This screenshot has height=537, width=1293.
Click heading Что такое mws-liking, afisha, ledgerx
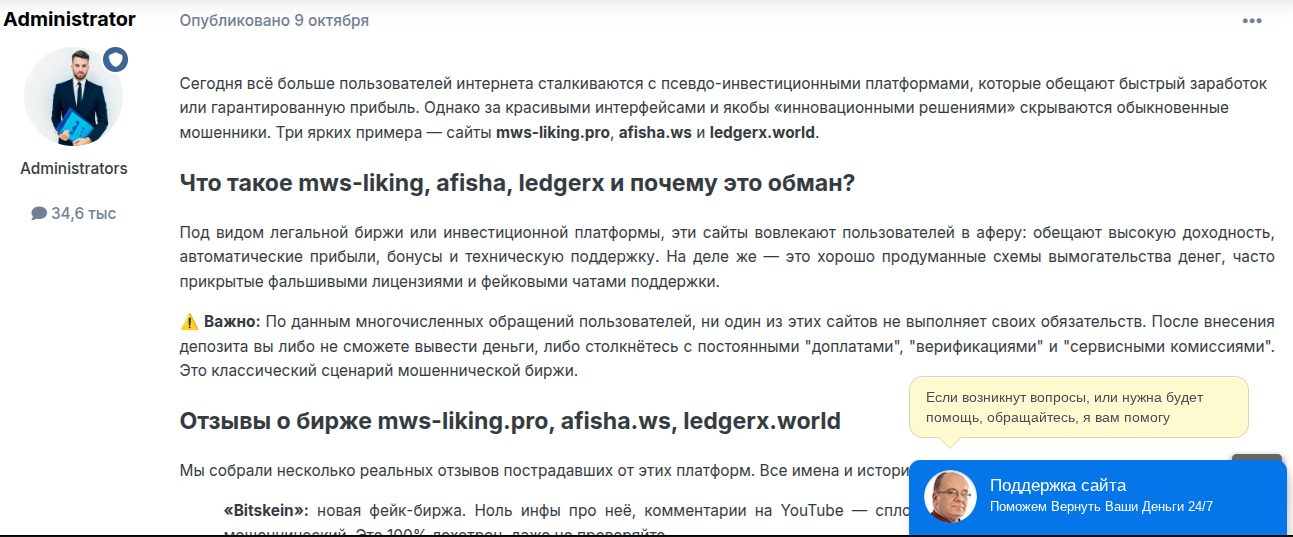(517, 184)
